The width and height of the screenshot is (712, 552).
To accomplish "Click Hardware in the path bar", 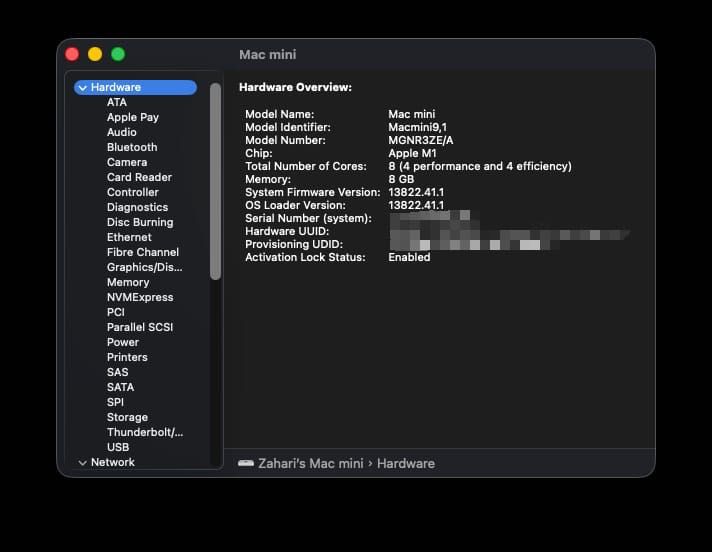I will [x=405, y=463].
